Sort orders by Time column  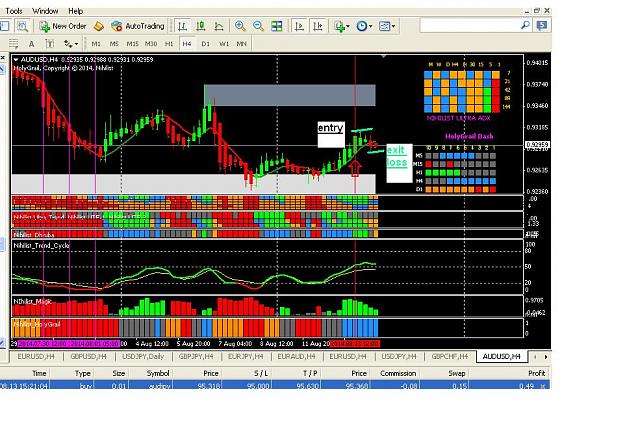39,374
